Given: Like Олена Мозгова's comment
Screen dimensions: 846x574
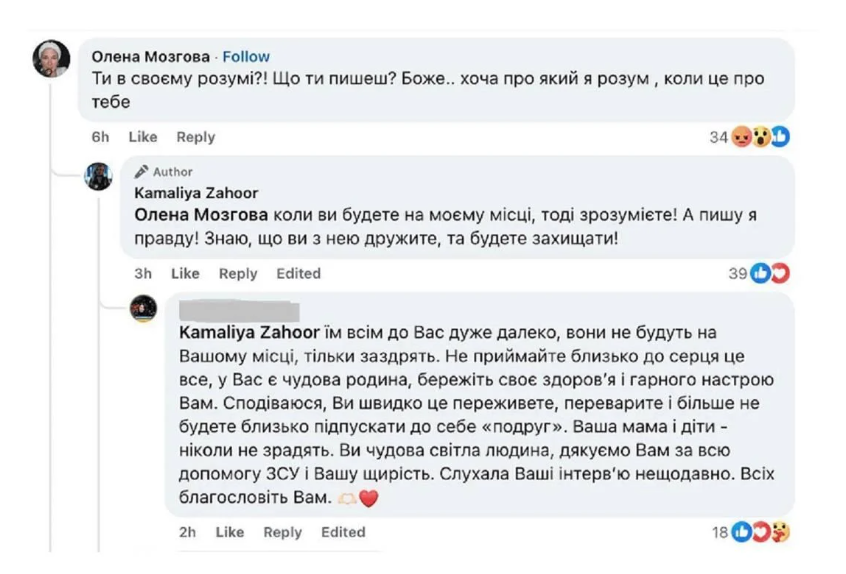Looking at the screenshot, I should coord(143,137).
